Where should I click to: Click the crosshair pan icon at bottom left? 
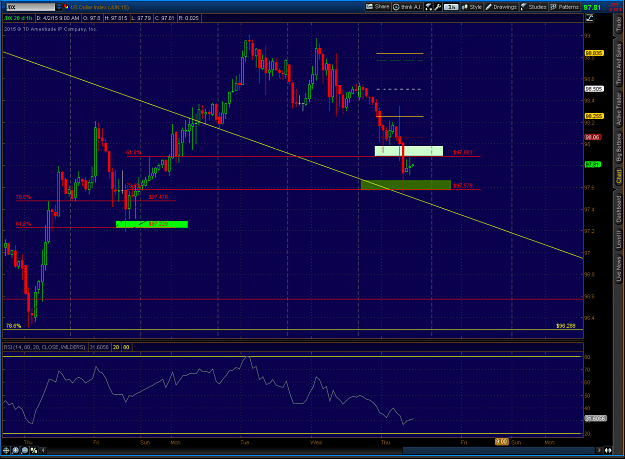6,450
